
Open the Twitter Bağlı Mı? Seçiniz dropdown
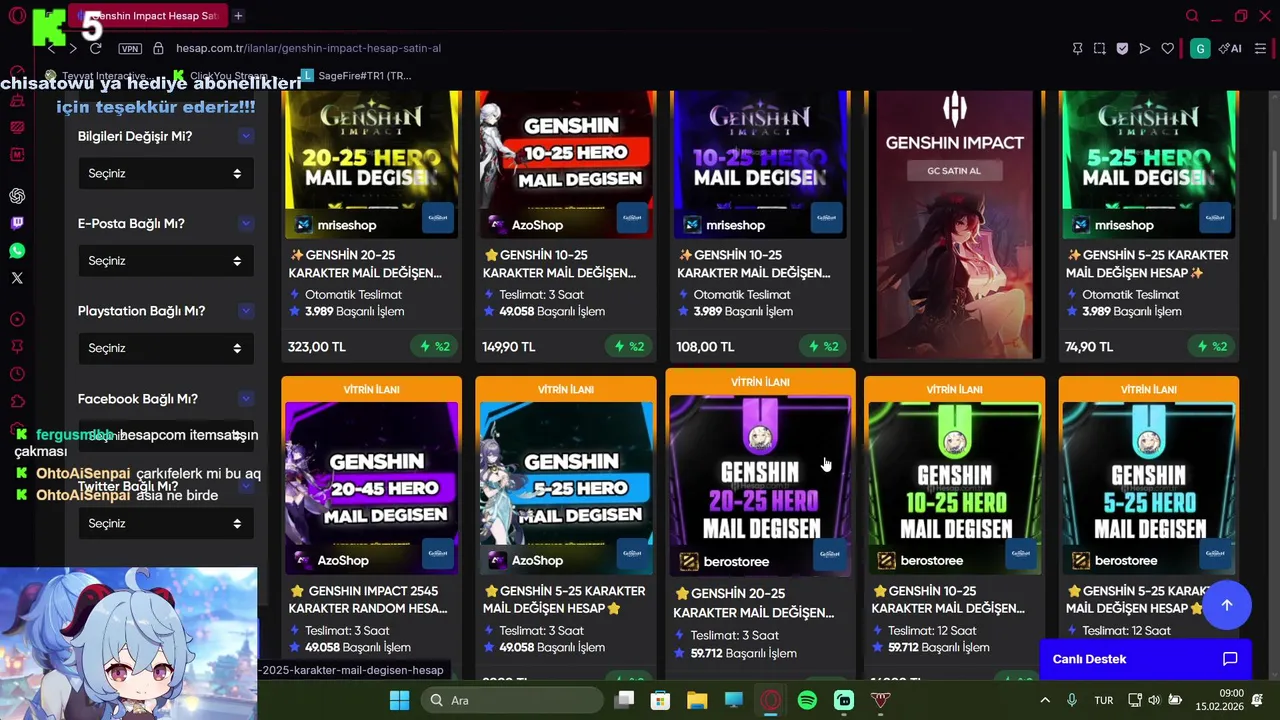[x=166, y=523]
